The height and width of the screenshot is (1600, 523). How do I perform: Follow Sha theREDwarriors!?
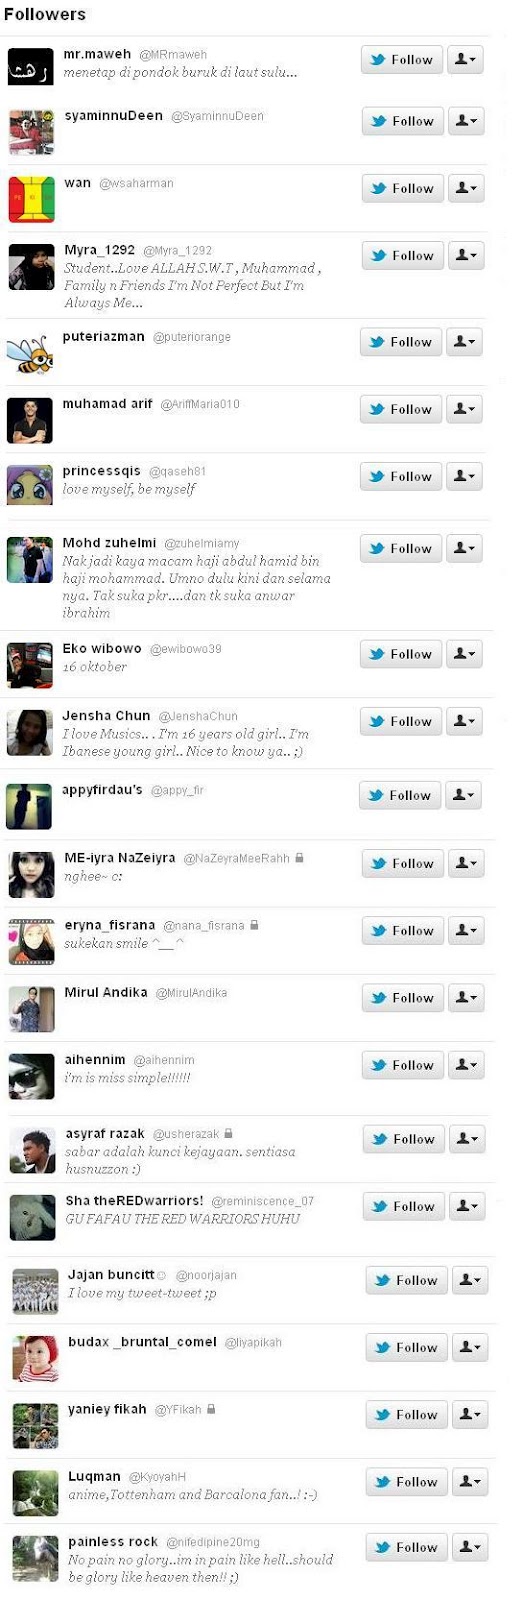[402, 1206]
